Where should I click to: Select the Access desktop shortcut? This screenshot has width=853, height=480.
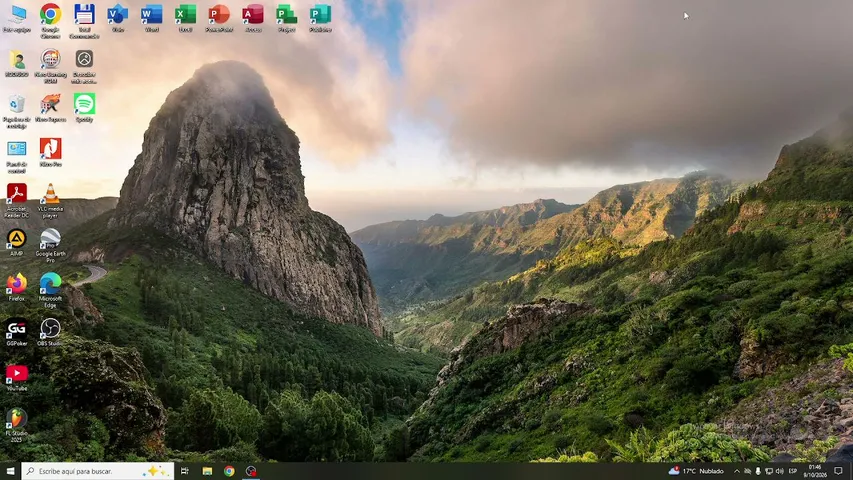click(x=253, y=19)
